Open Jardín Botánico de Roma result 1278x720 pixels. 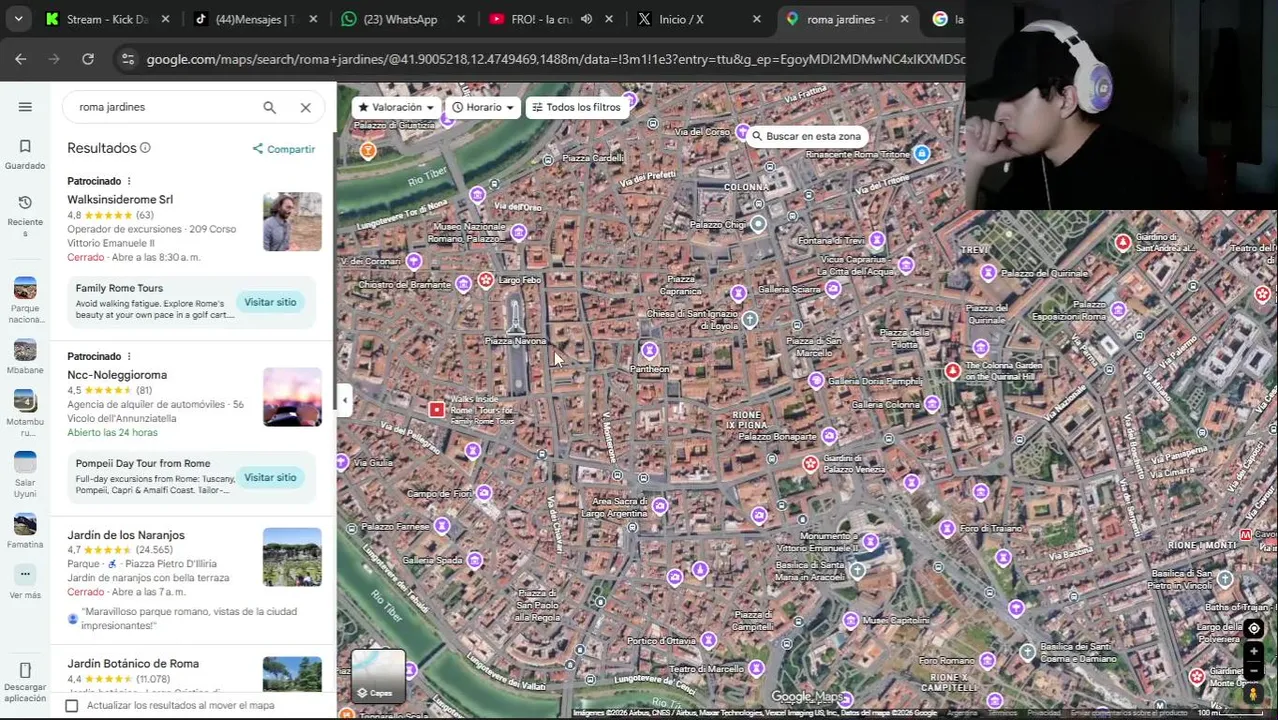133,663
